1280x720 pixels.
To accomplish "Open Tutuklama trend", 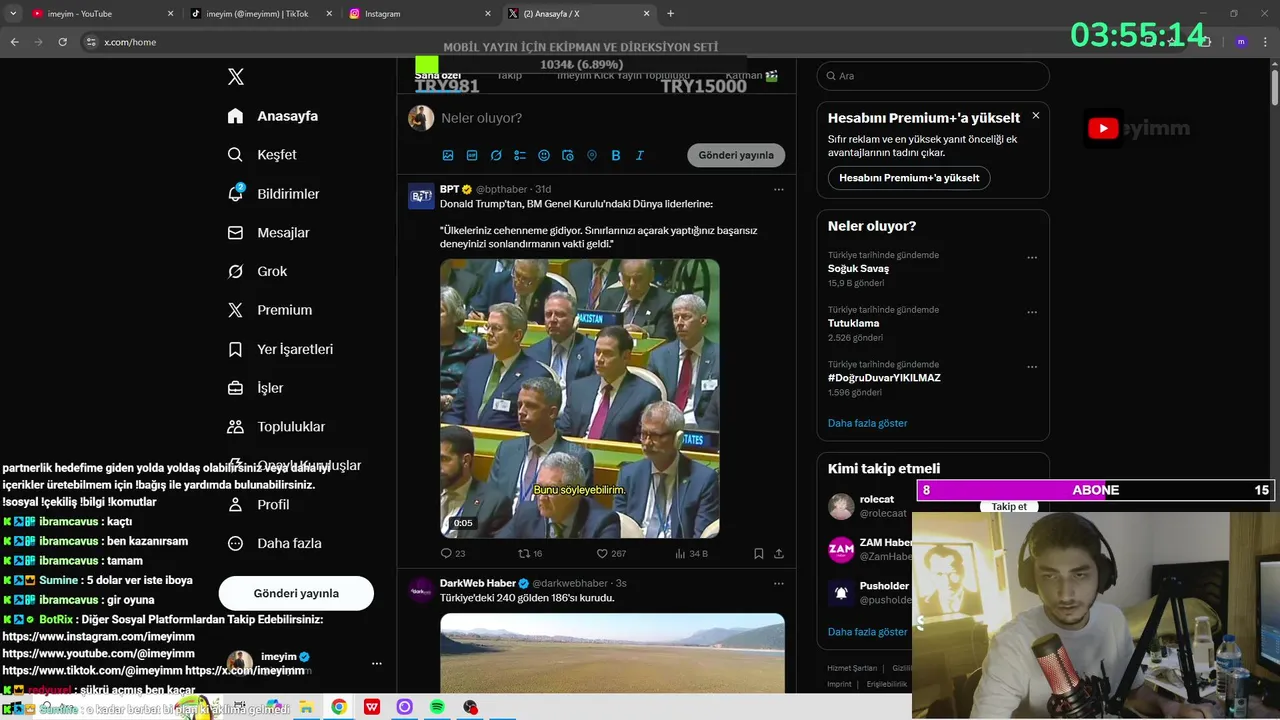I will tap(853, 324).
